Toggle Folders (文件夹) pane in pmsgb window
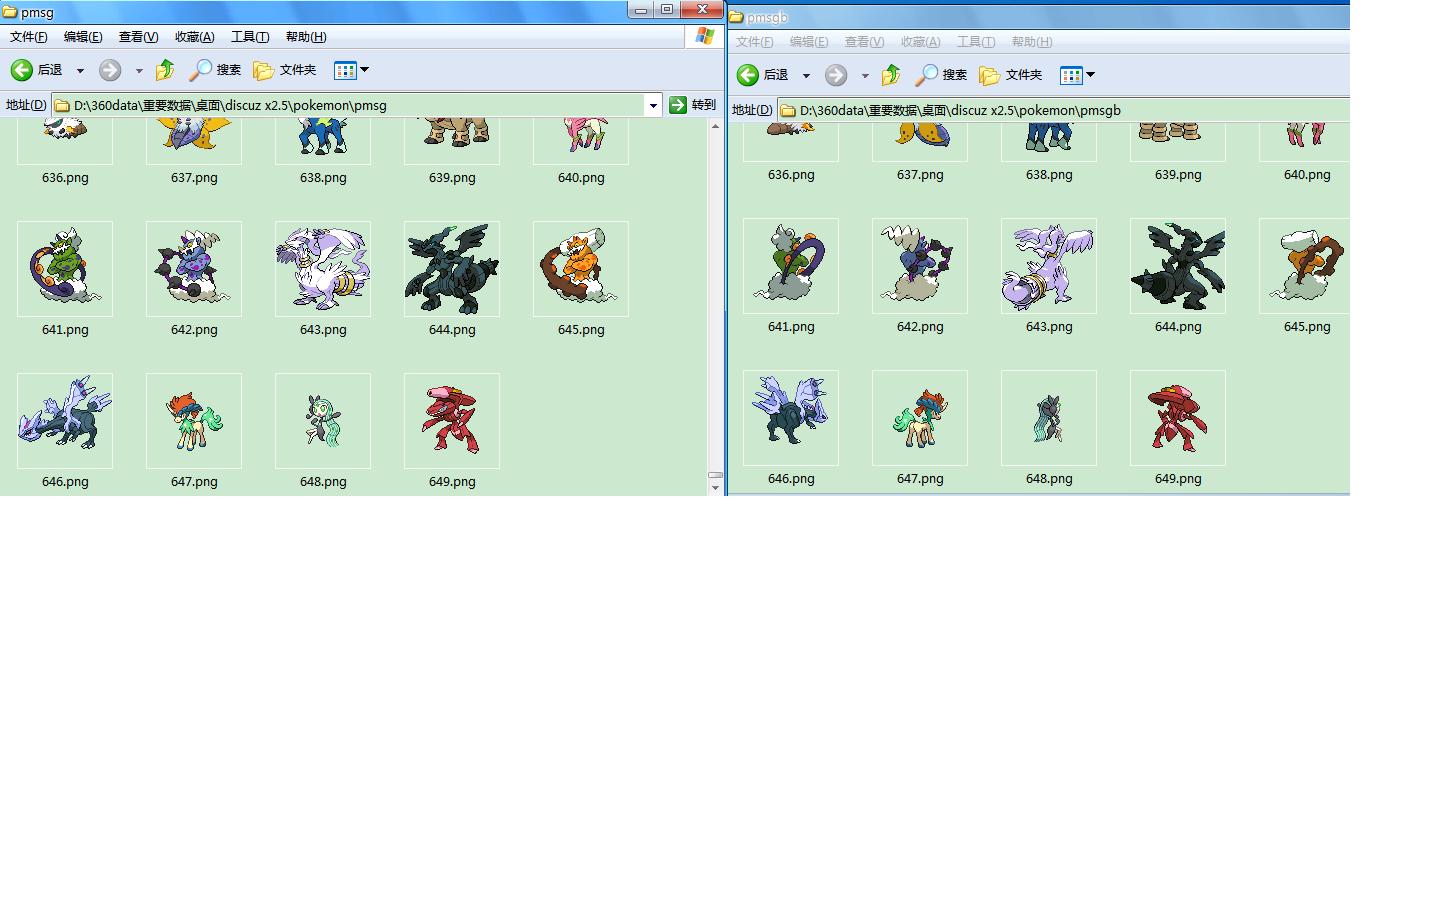The image size is (1440, 900). pyautogui.click(x=1011, y=75)
